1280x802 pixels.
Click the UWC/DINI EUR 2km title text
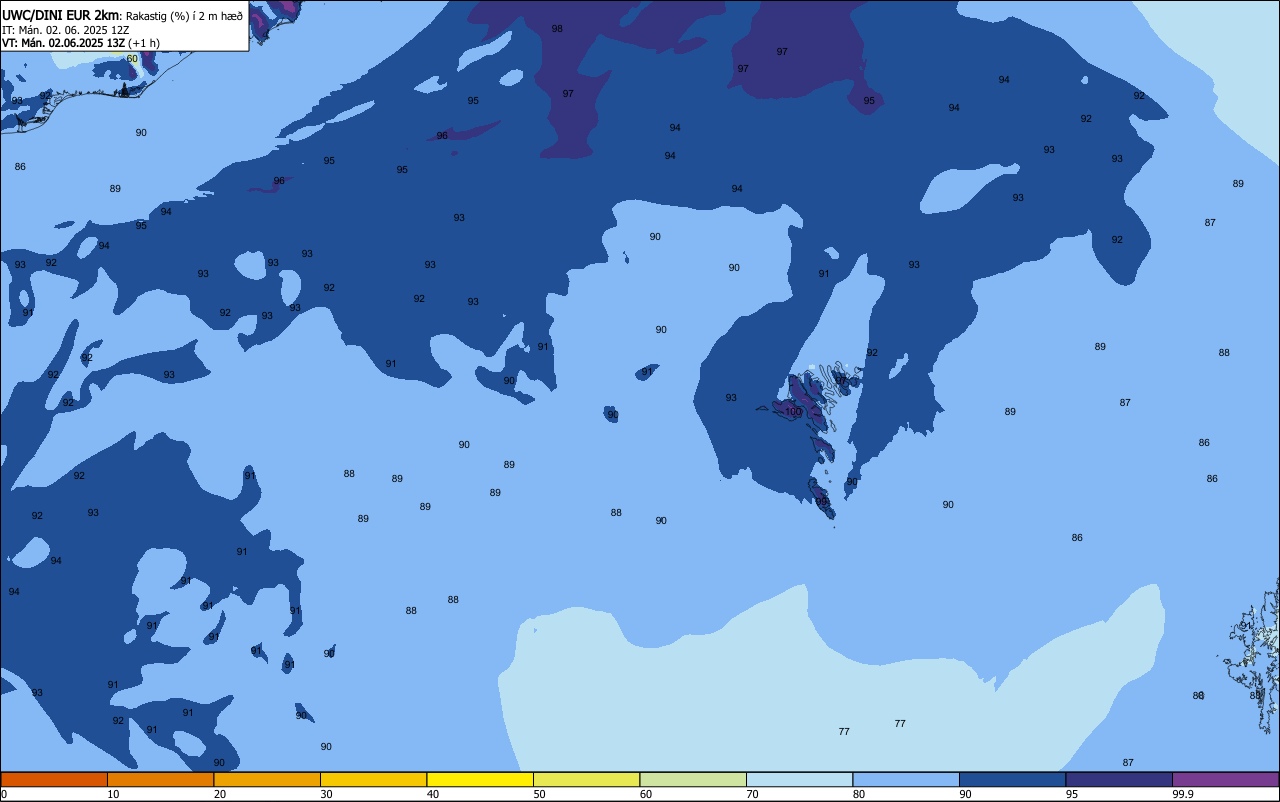(x=61, y=15)
